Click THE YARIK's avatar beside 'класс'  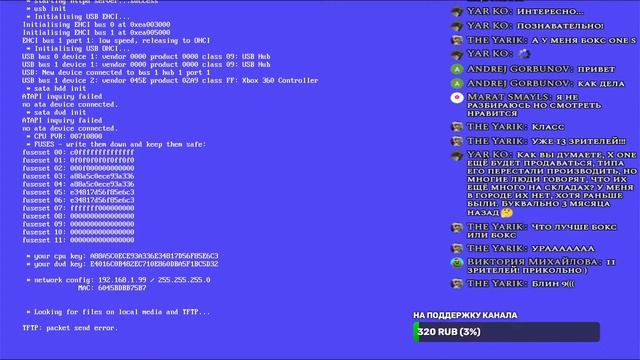coord(457,127)
